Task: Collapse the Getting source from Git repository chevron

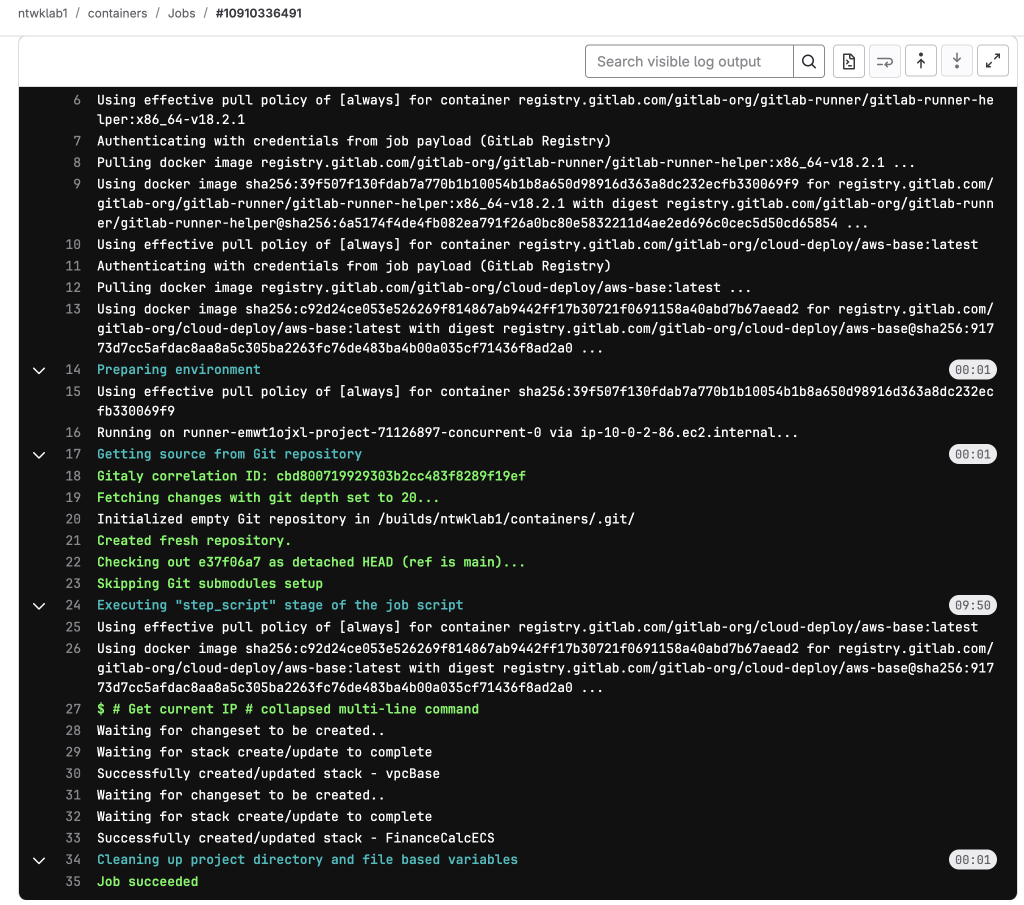Action: pos(39,454)
